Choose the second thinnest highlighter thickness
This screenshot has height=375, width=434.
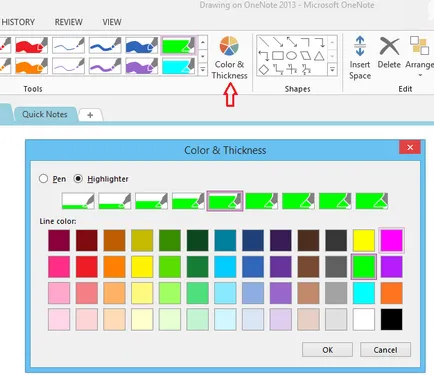115,201
